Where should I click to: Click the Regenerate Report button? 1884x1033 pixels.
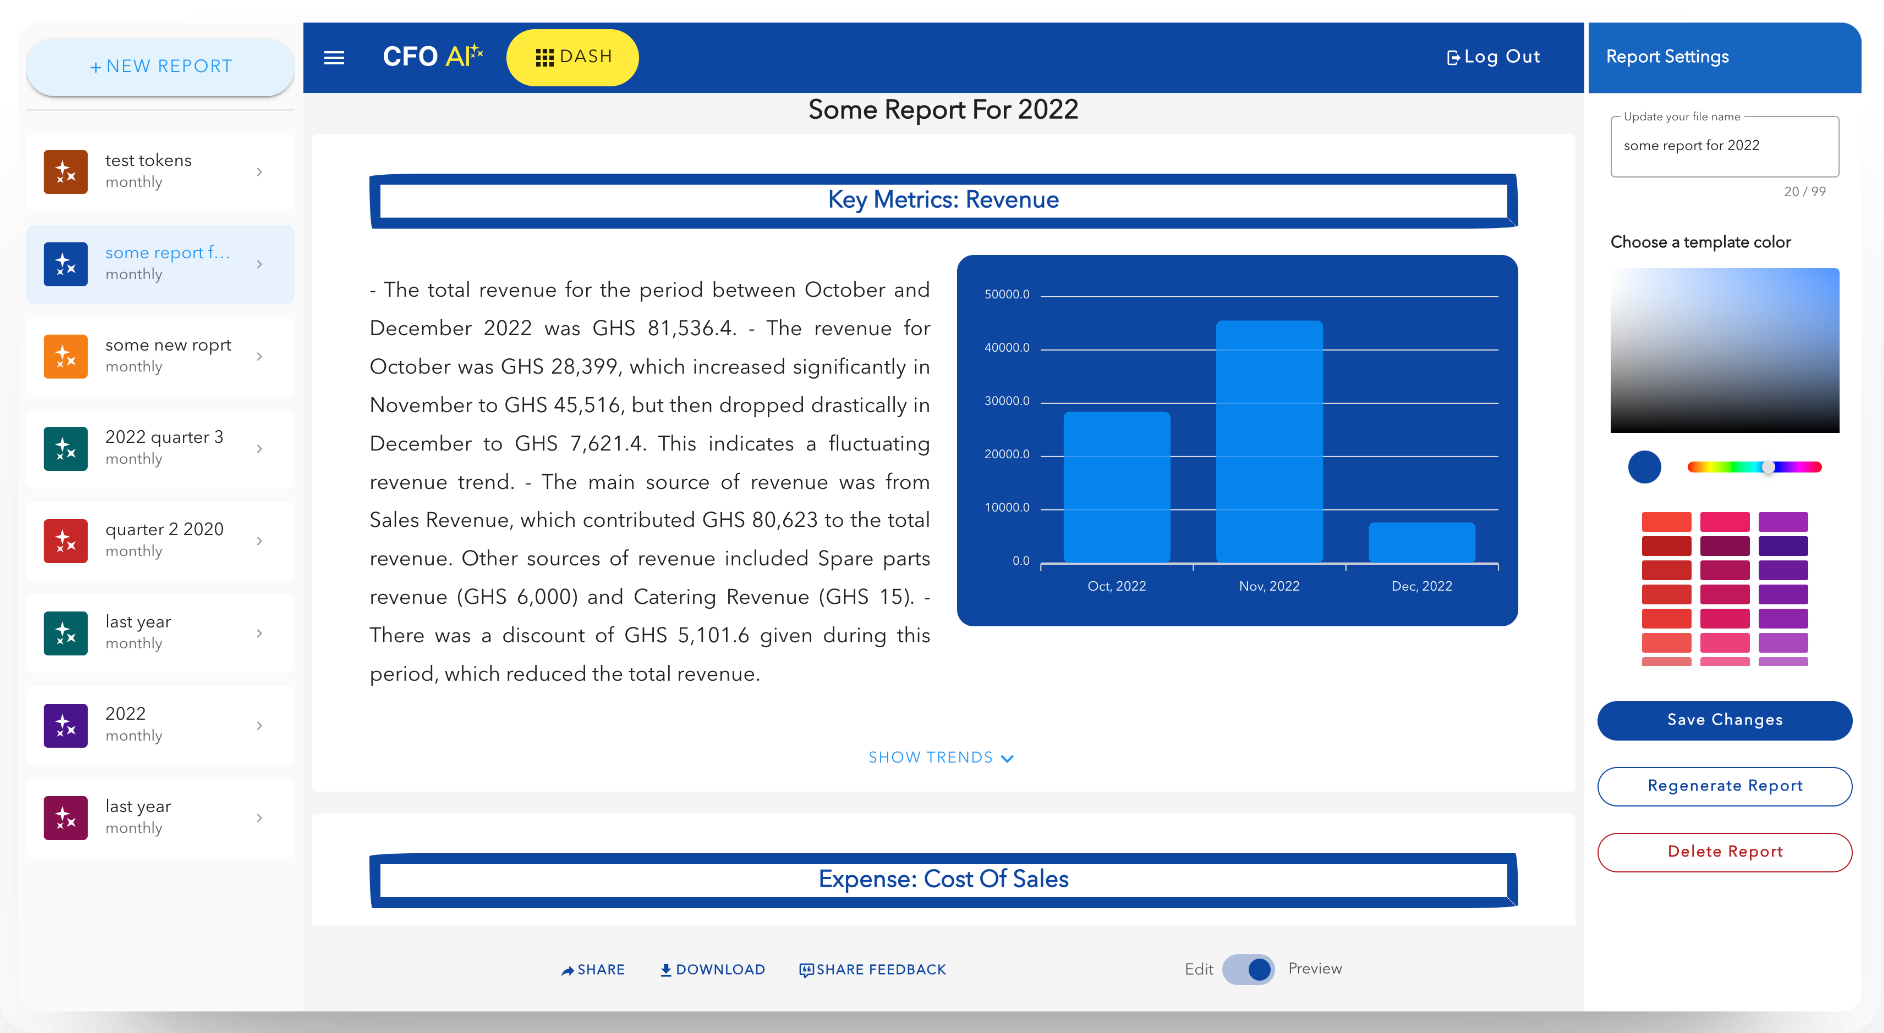[x=1724, y=786]
